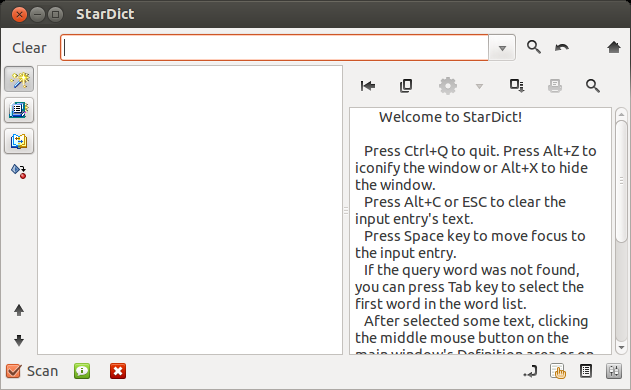The height and width of the screenshot is (390, 631).
Task: Click the list document icon at bottom right
Action: [x=586, y=371]
